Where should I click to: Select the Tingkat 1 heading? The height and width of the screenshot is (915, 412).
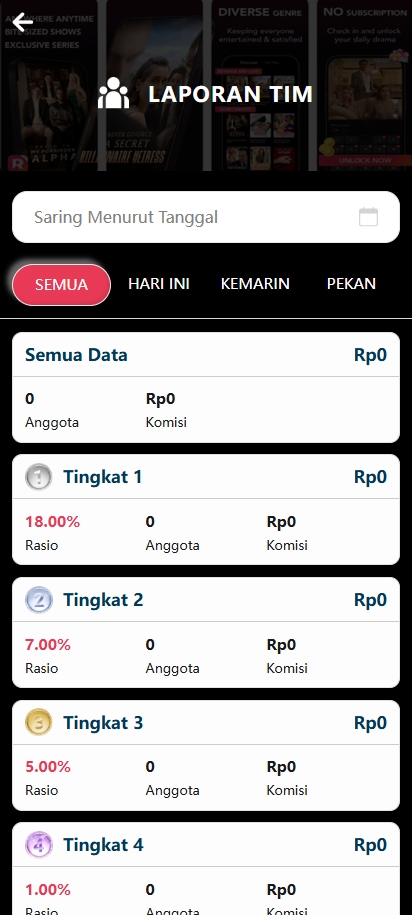[103, 477]
